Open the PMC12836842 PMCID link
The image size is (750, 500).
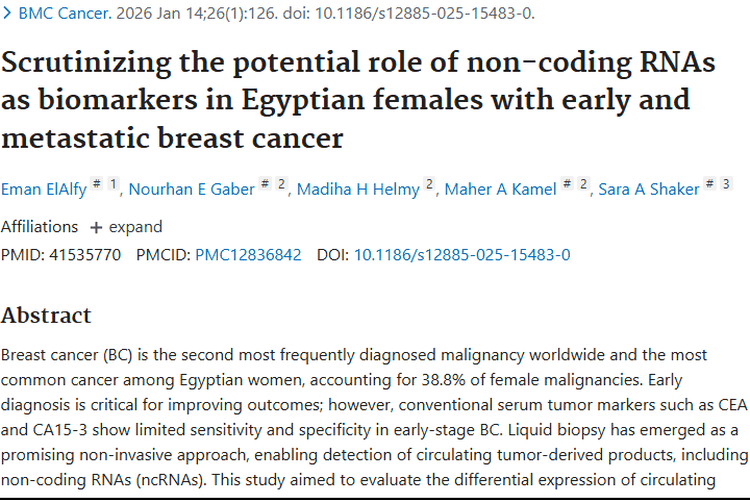pyautogui.click(x=248, y=255)
